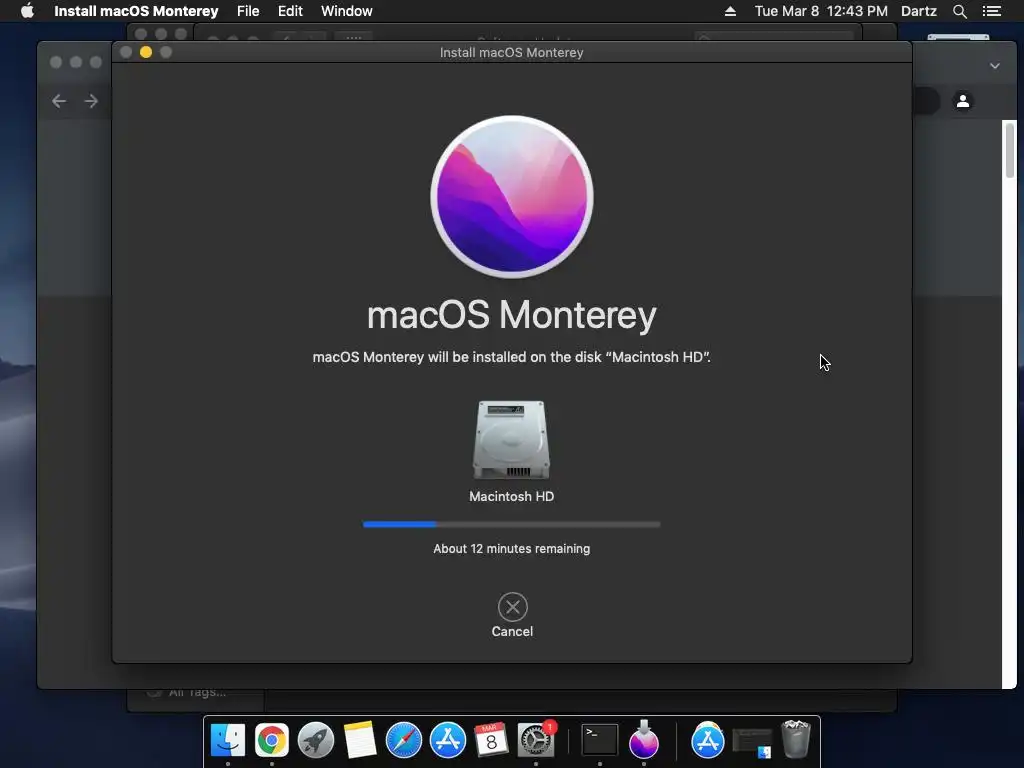The image size is (1024, 768).
Task: Click the account profile icon in background window
Action: click(963, 101)
